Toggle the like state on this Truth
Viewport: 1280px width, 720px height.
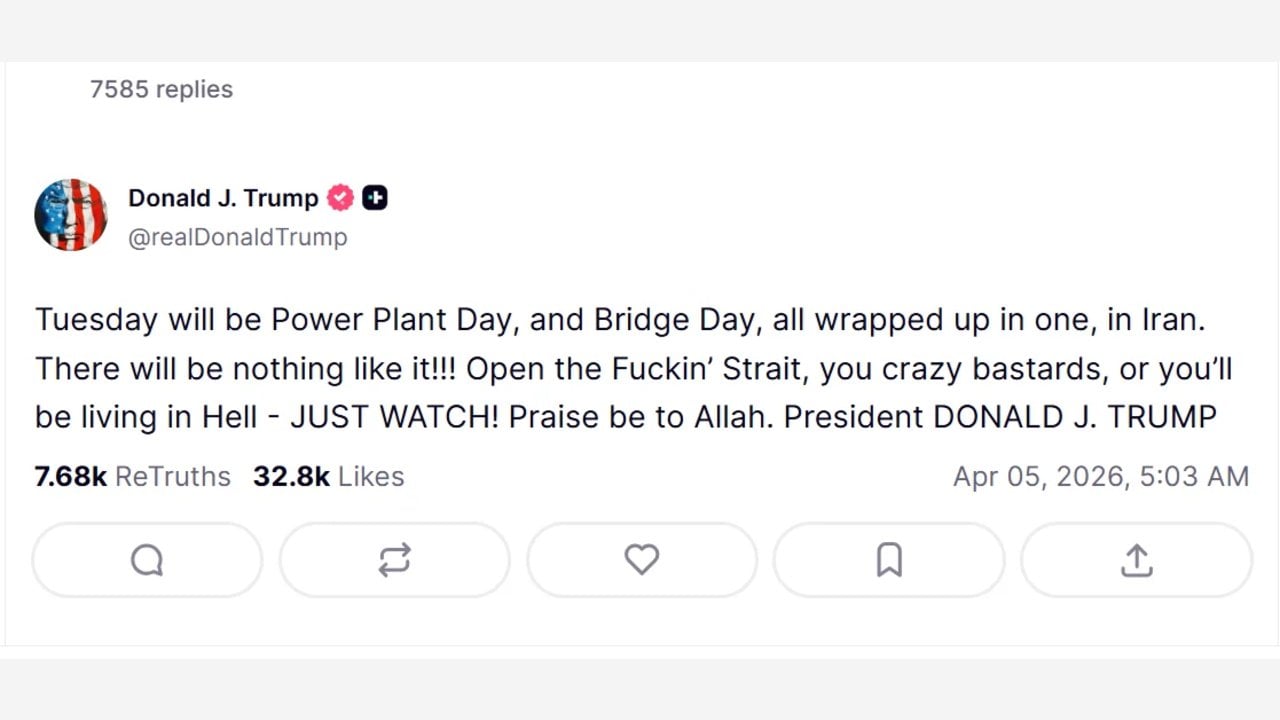(x=641, y=559)
